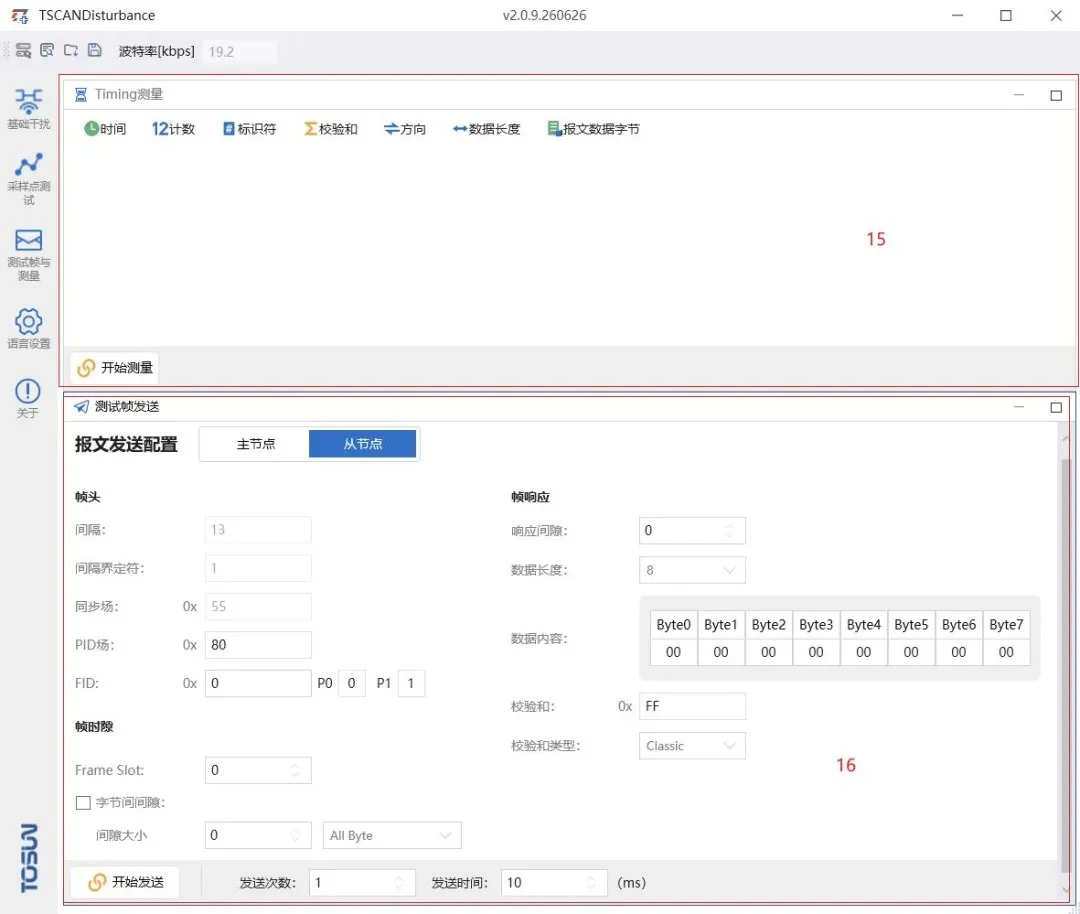The height and width of the screenshot is (914, 1080).
Task: Minimize the 测试帧发送 panel
Action: pyautogui.click(x=1019, y=407)
